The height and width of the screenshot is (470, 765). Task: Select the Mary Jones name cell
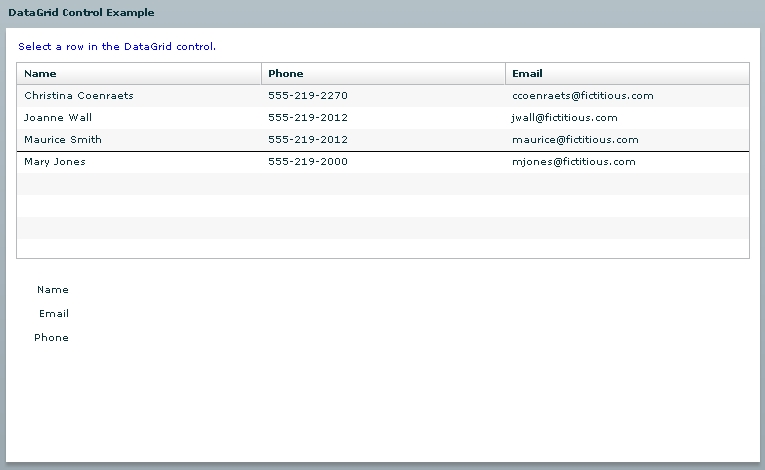(139, 162)
